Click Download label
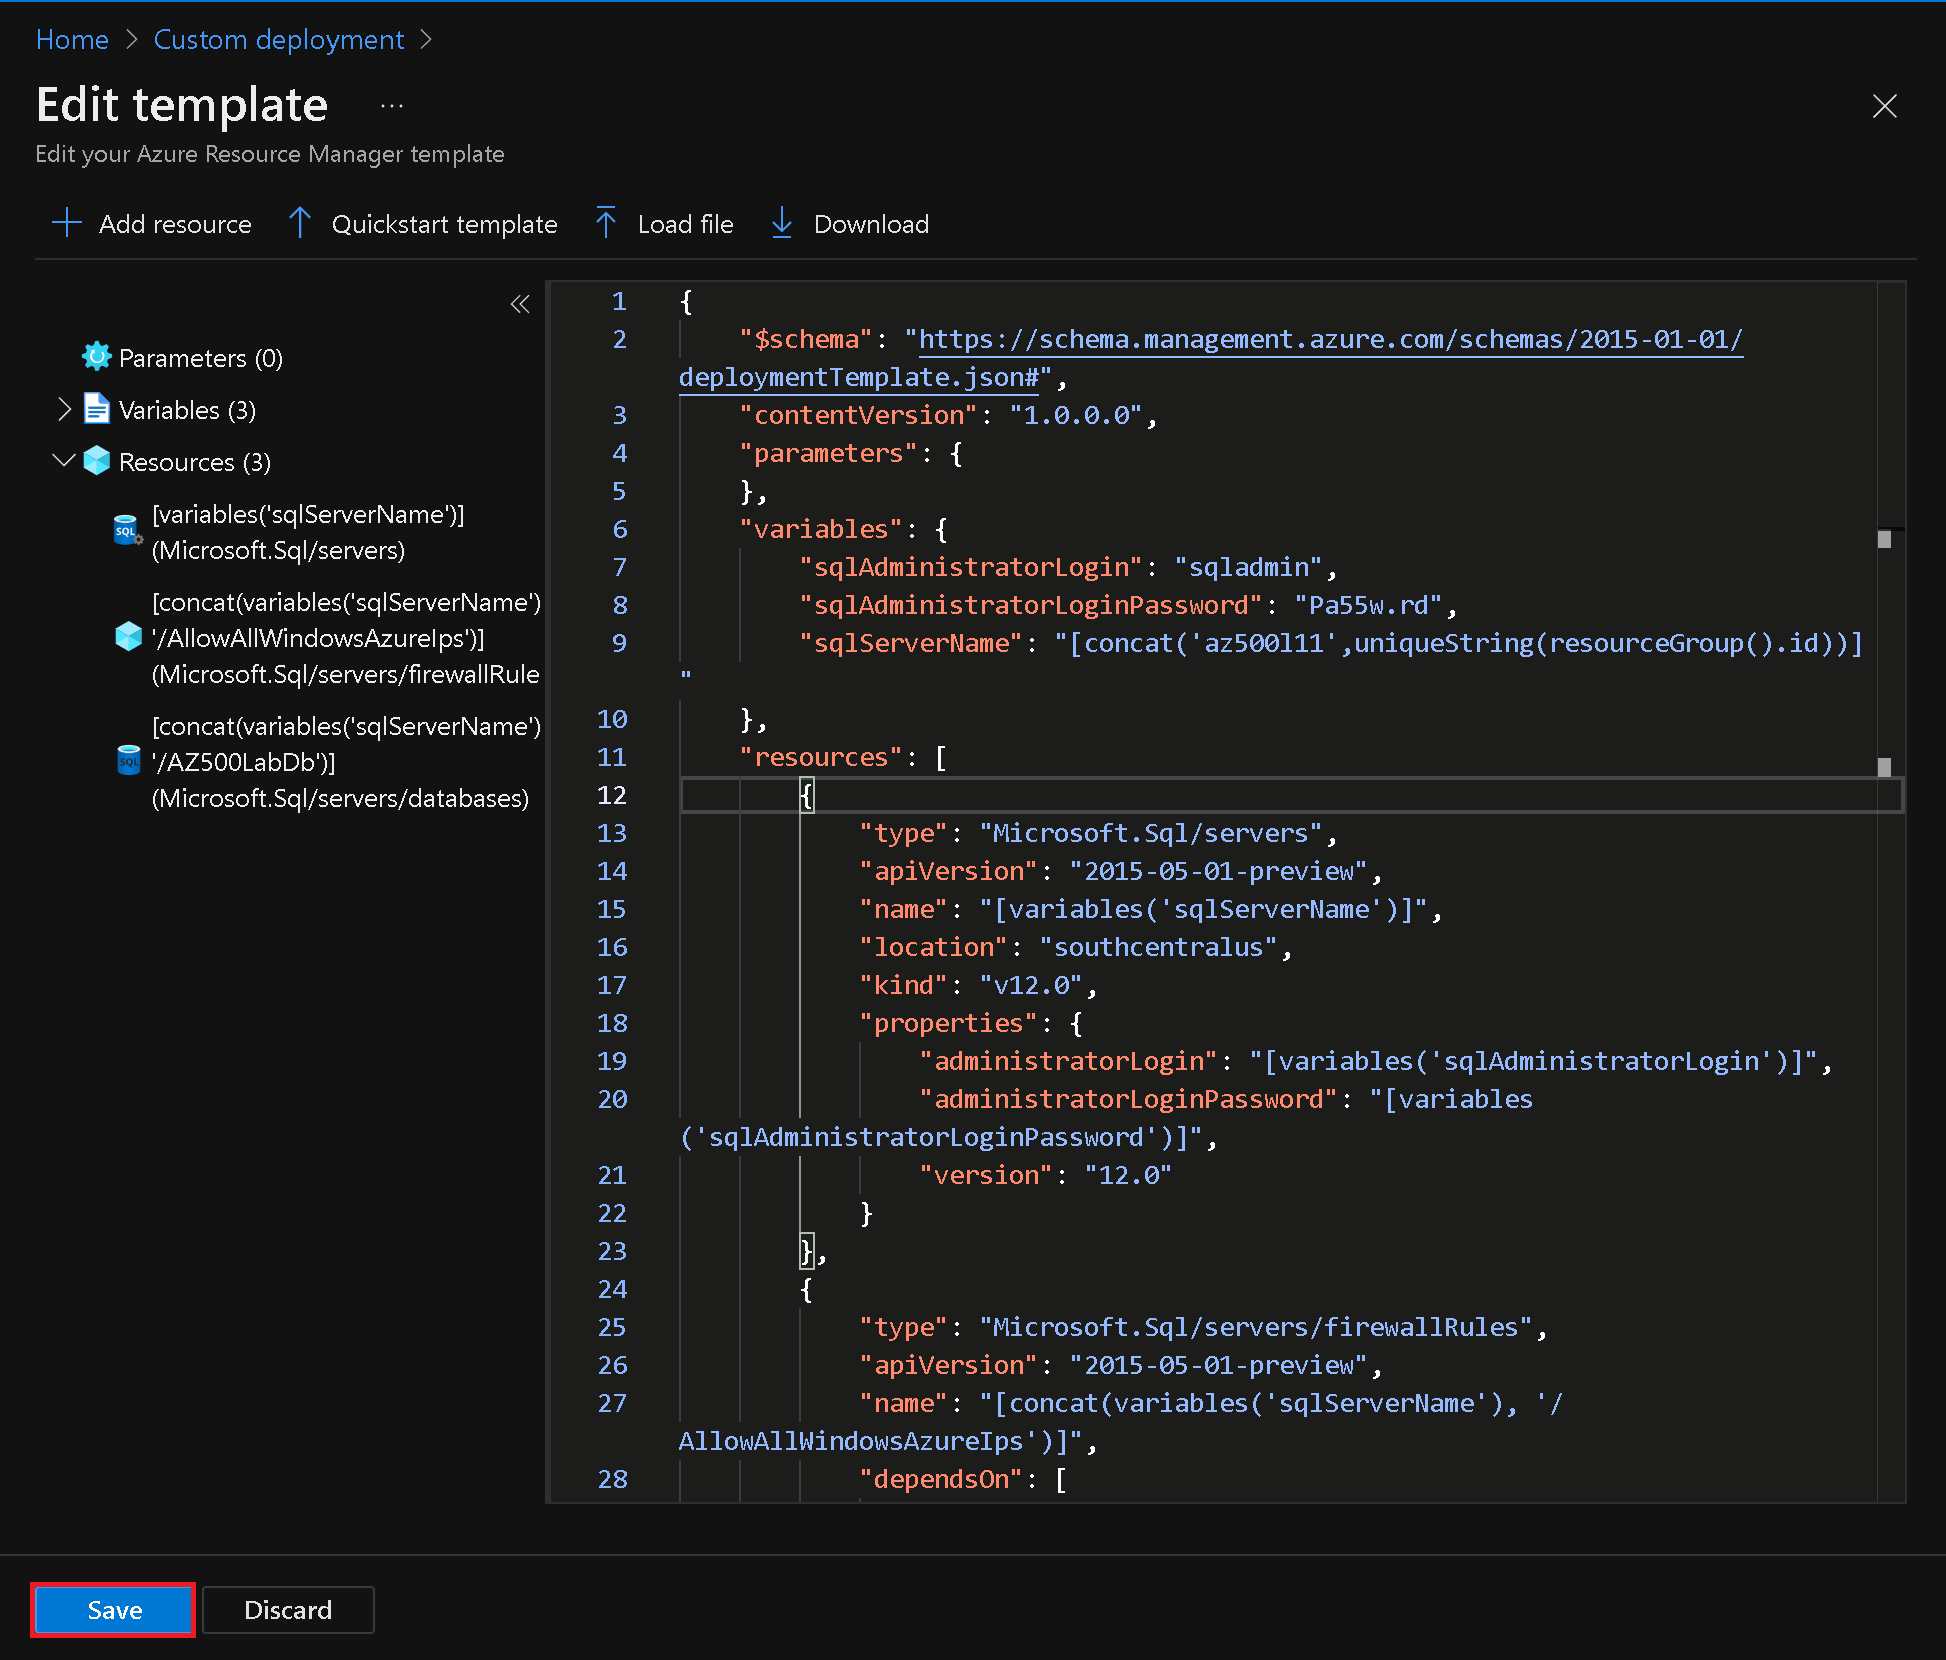Screen dimensions: 1946x1660 [871, 224]
